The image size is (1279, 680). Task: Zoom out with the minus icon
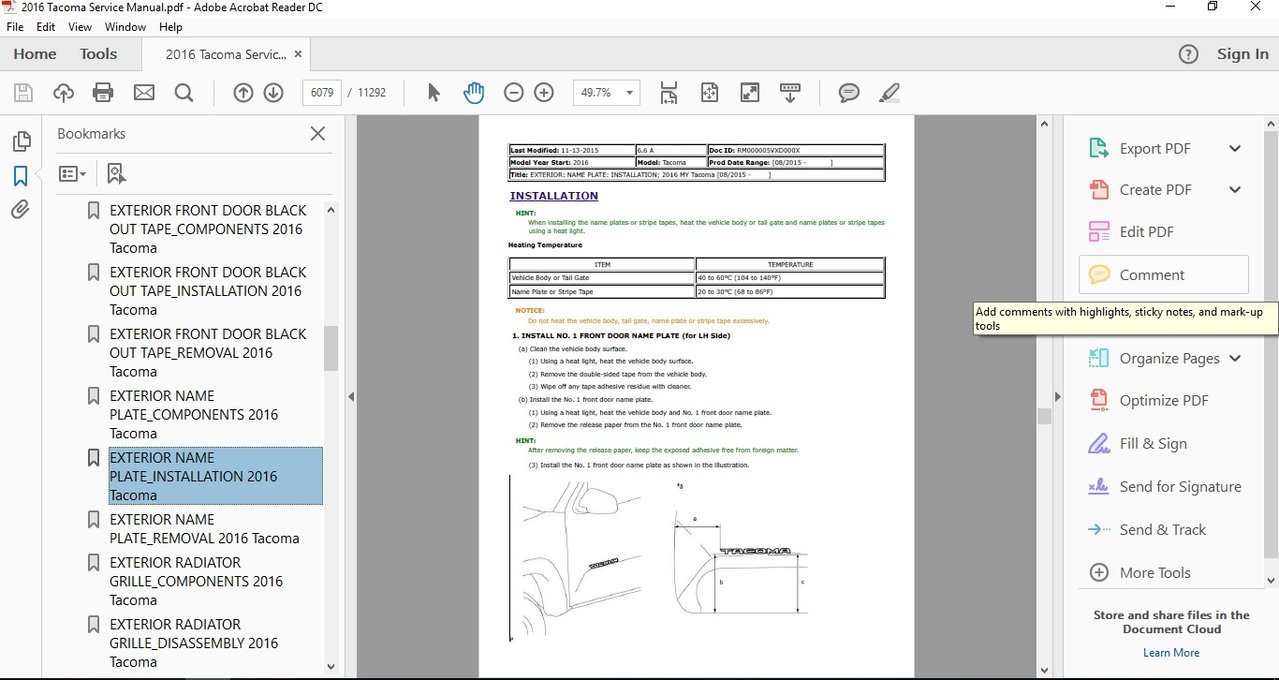pyautogui.click(x=513, y=93)
